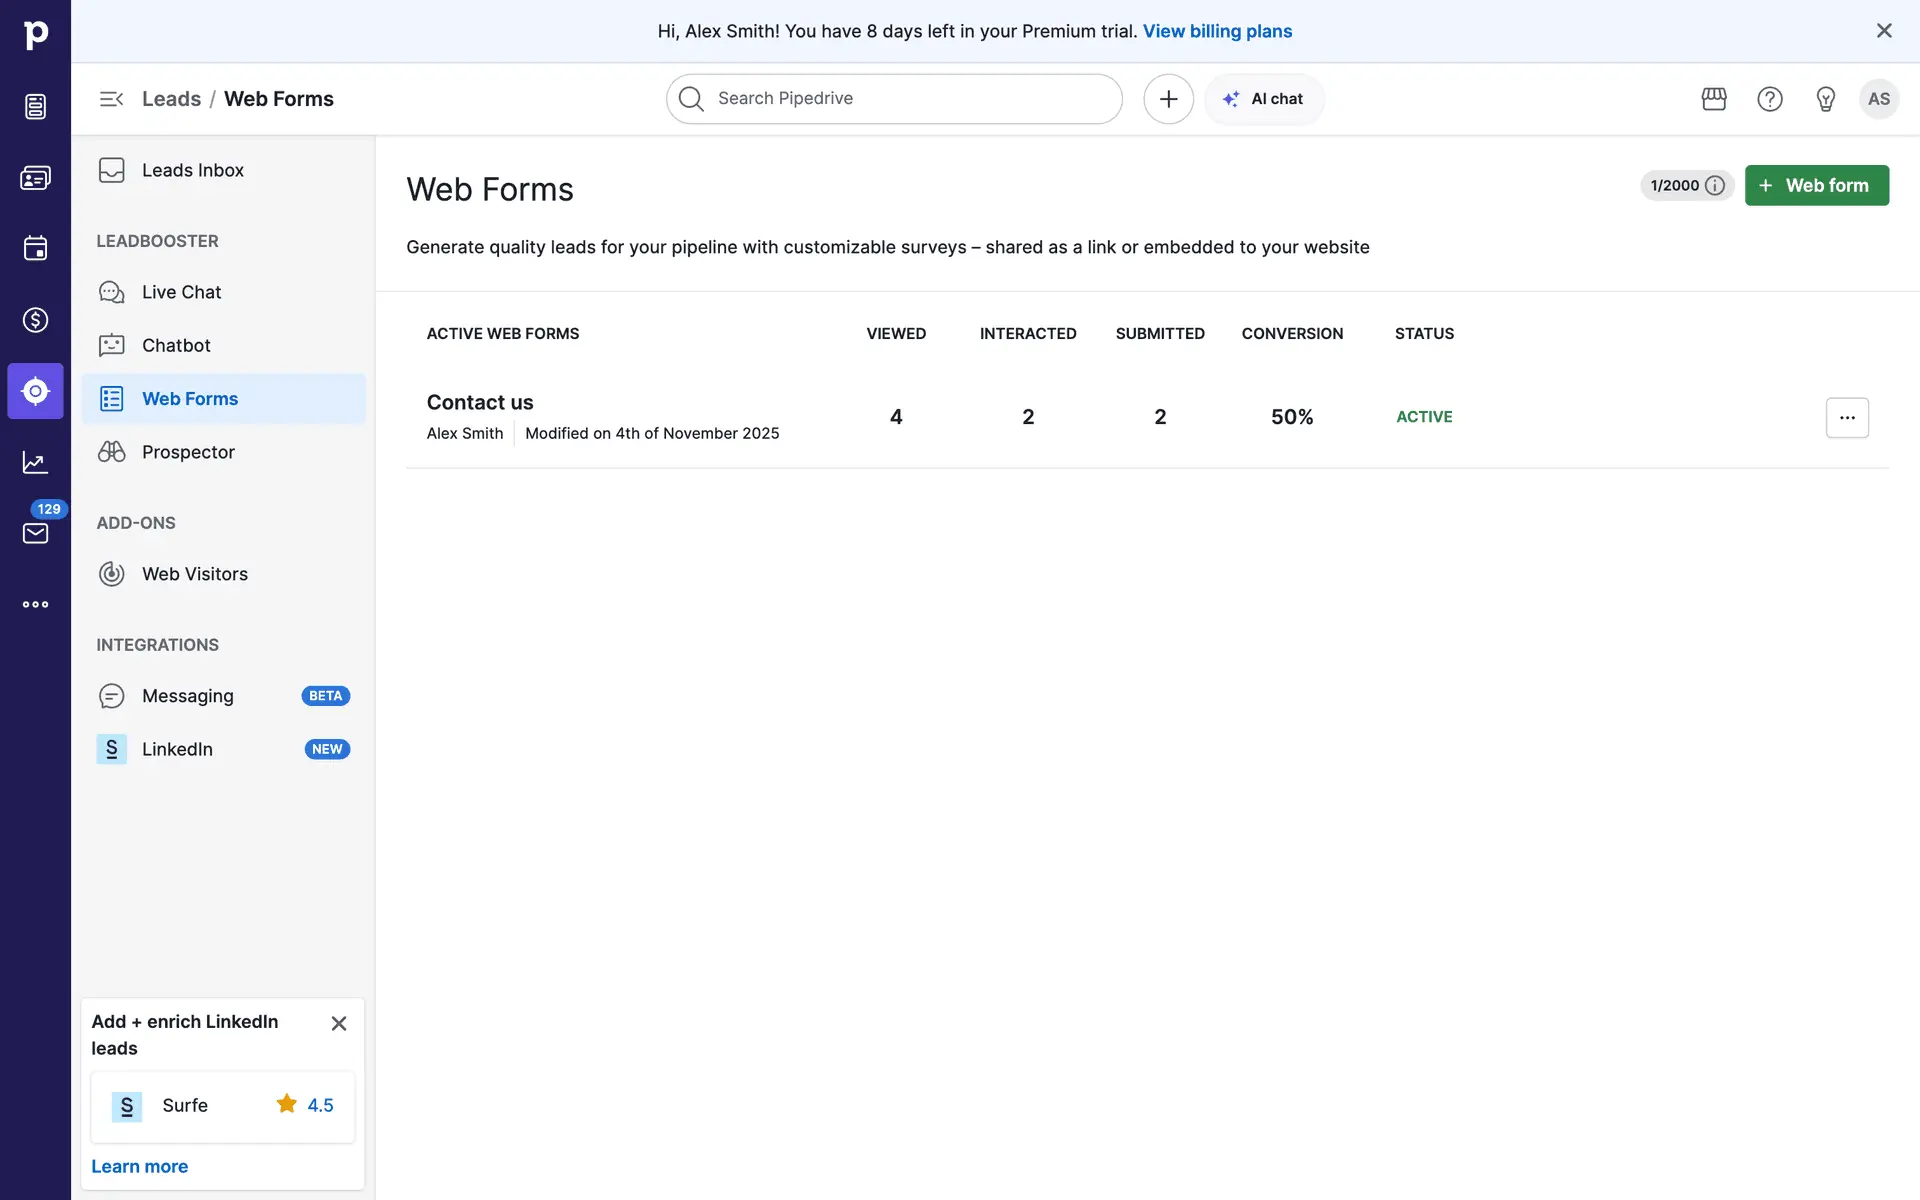Dismiss the LinkedIn leads promo card
The height and width of the screenshot is (1200, 1920).
pyautogui.click(x=339, y=1023)
